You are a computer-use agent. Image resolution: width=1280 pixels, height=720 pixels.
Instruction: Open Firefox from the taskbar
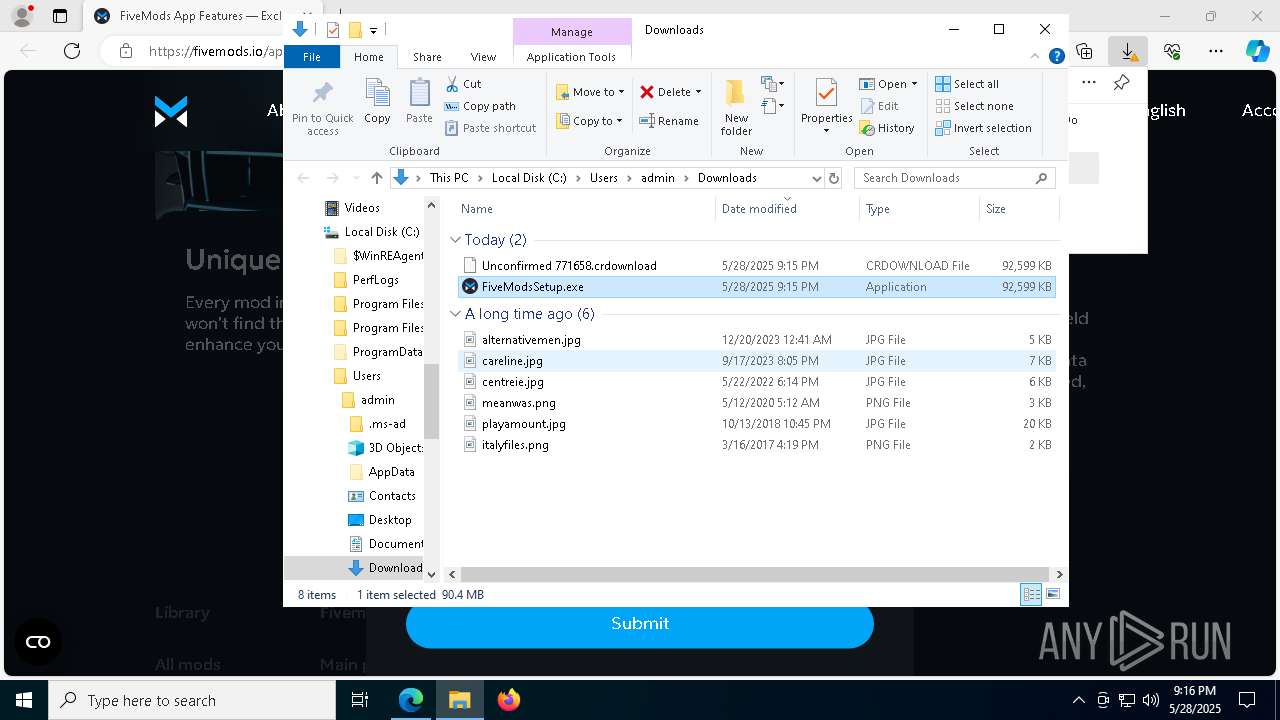pyautogui.click(x=509, y=700)
